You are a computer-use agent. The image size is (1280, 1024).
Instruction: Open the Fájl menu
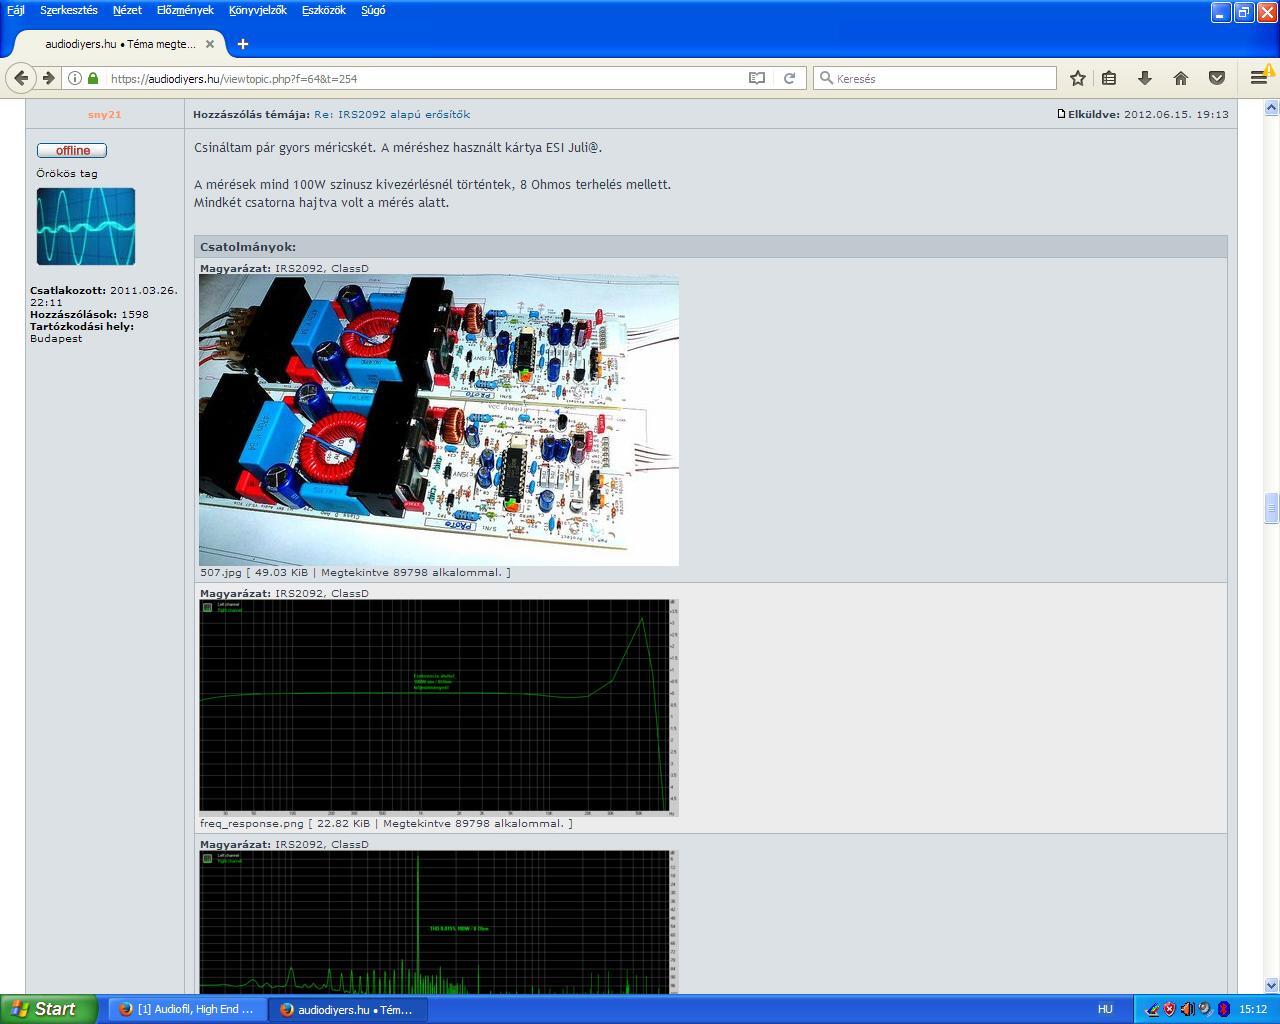point(16,10)
